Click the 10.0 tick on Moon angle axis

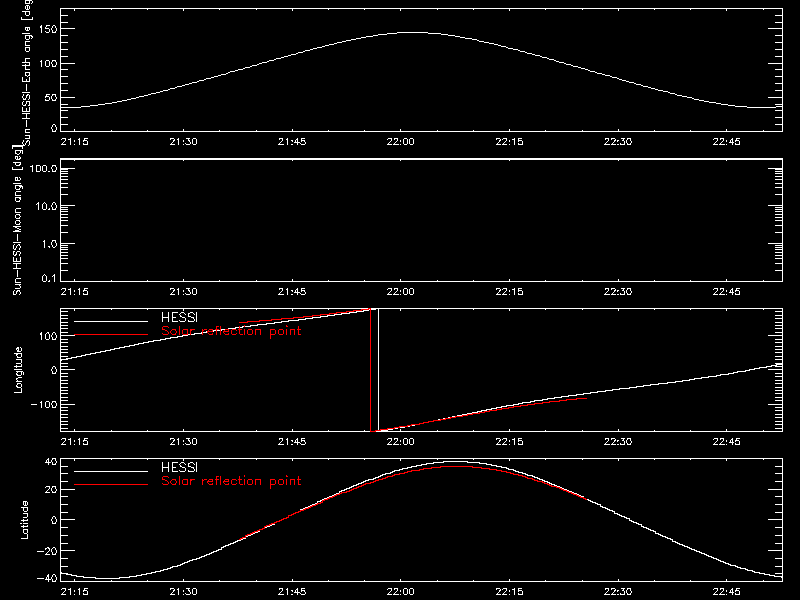[46, 207]
